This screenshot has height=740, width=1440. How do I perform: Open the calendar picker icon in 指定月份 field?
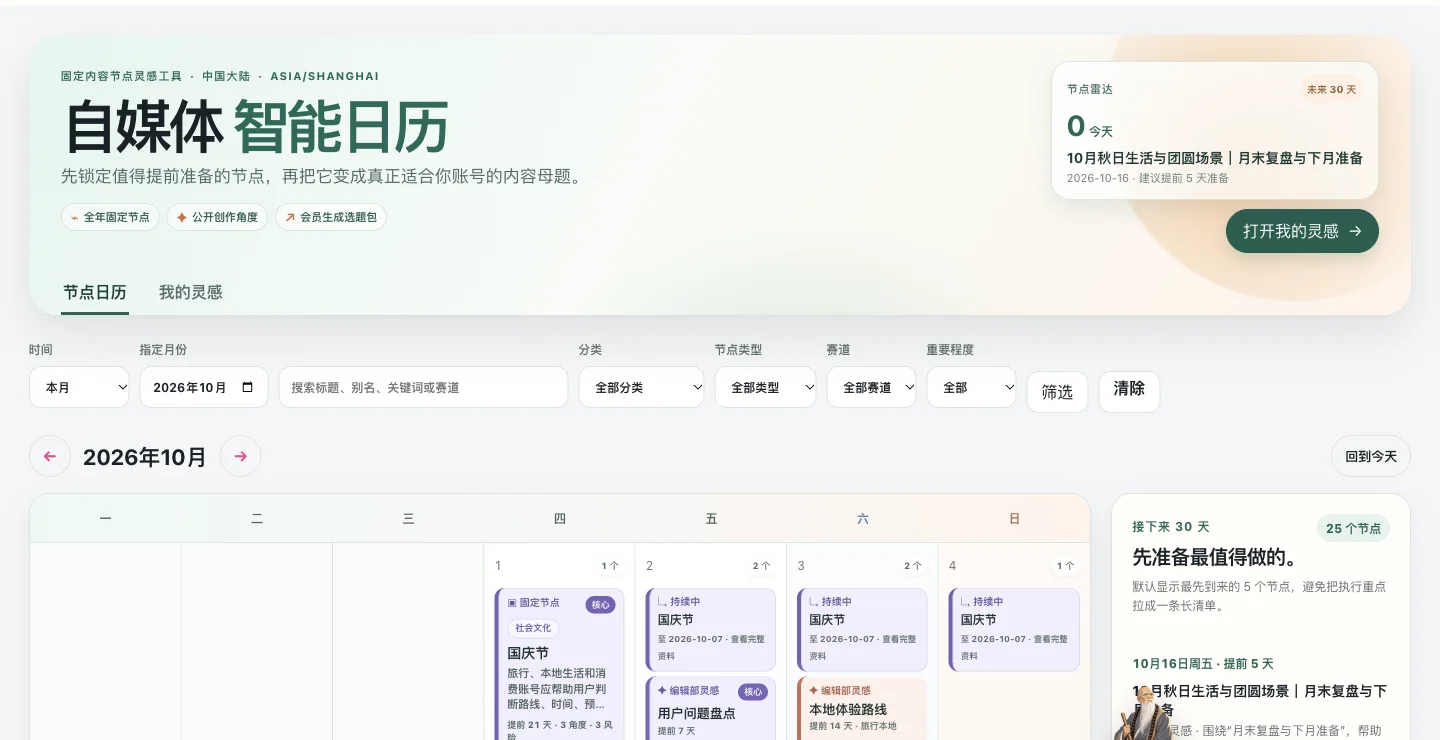pyautogui.click(x=248, y=387)
